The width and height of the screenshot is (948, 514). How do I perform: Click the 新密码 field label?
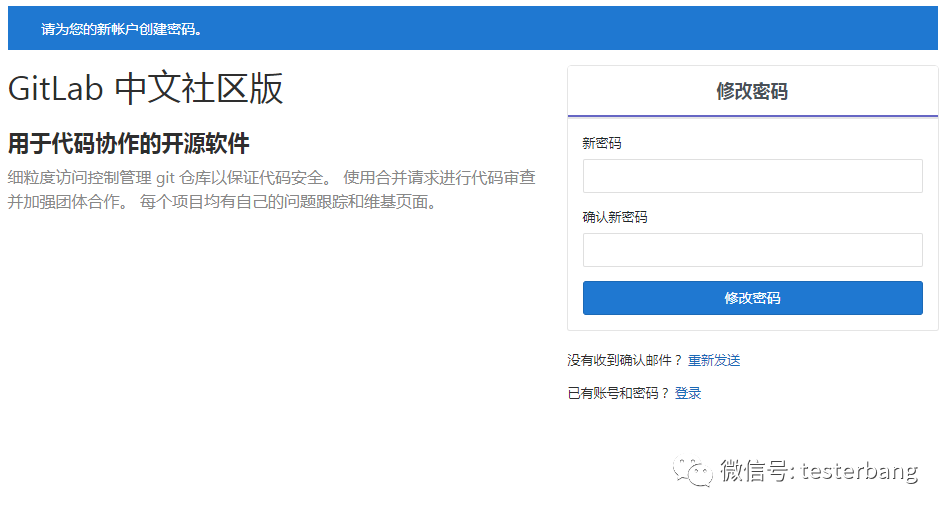click(x=602, y=143)
